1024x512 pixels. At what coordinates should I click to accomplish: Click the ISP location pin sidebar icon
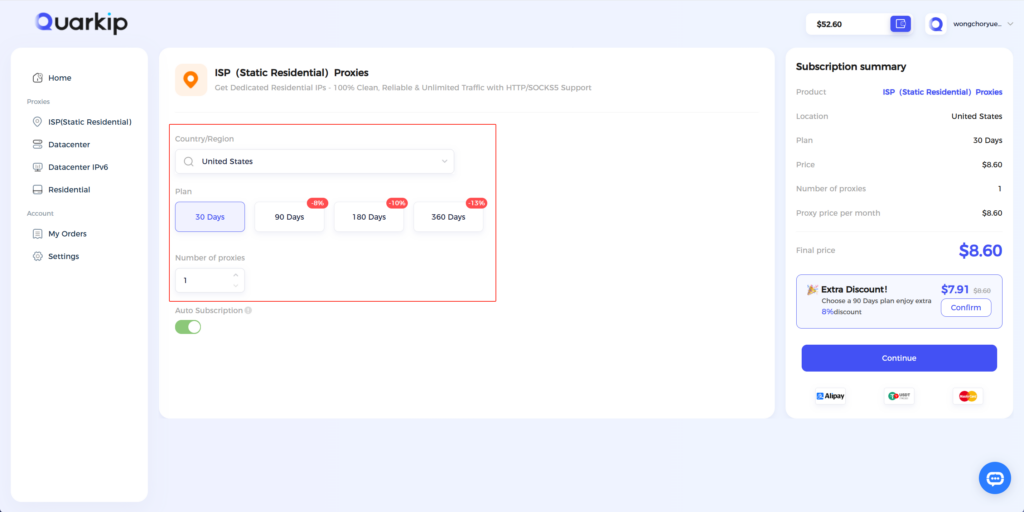coord(37,122)
